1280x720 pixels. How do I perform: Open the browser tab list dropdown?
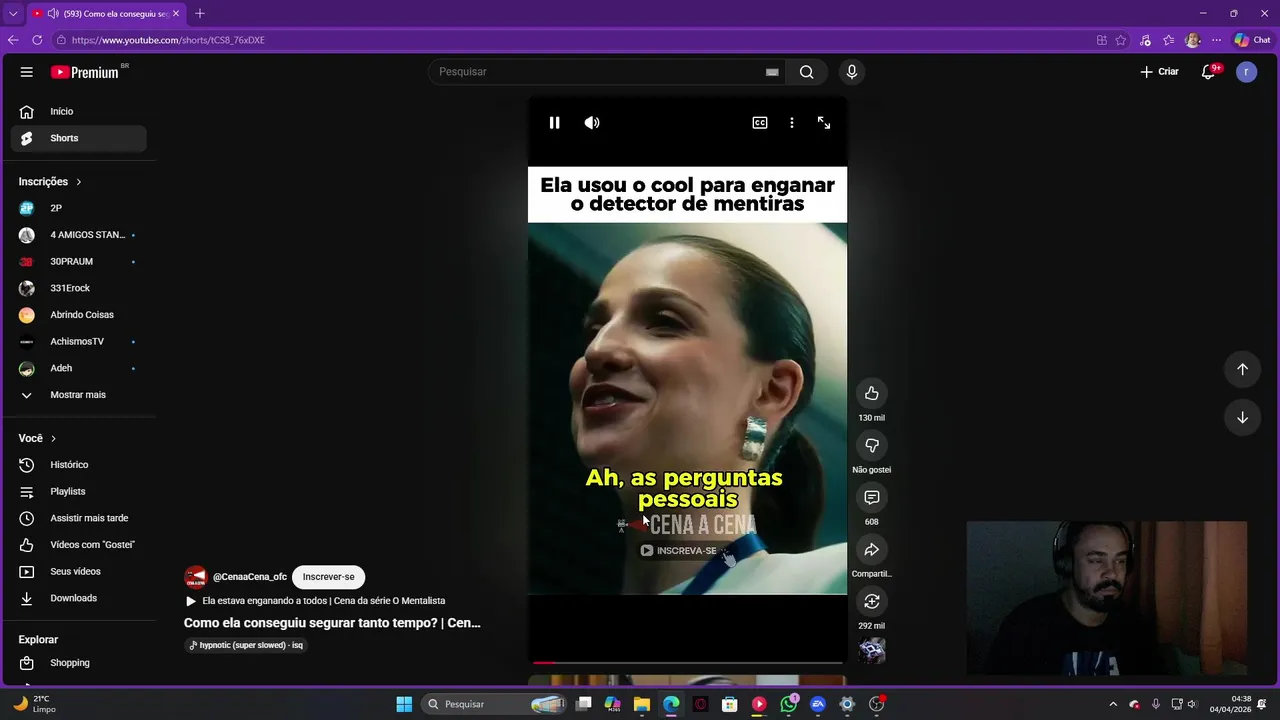click(x=13, y=13)
